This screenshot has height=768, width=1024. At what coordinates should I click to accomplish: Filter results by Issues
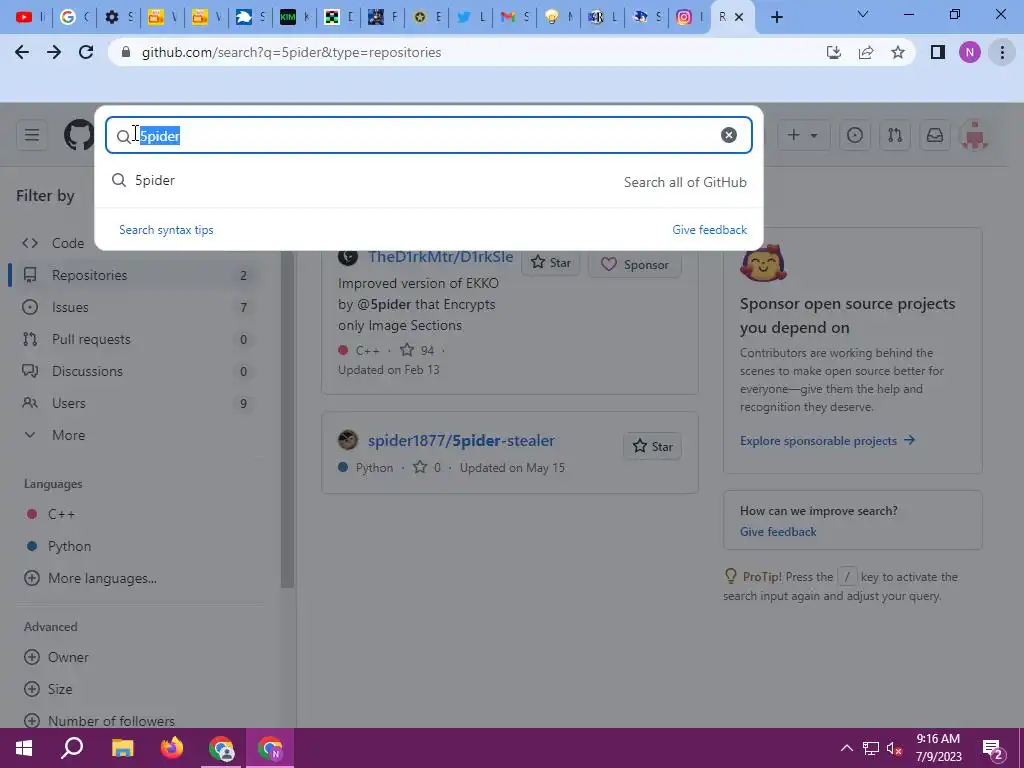tap(135, 307)
